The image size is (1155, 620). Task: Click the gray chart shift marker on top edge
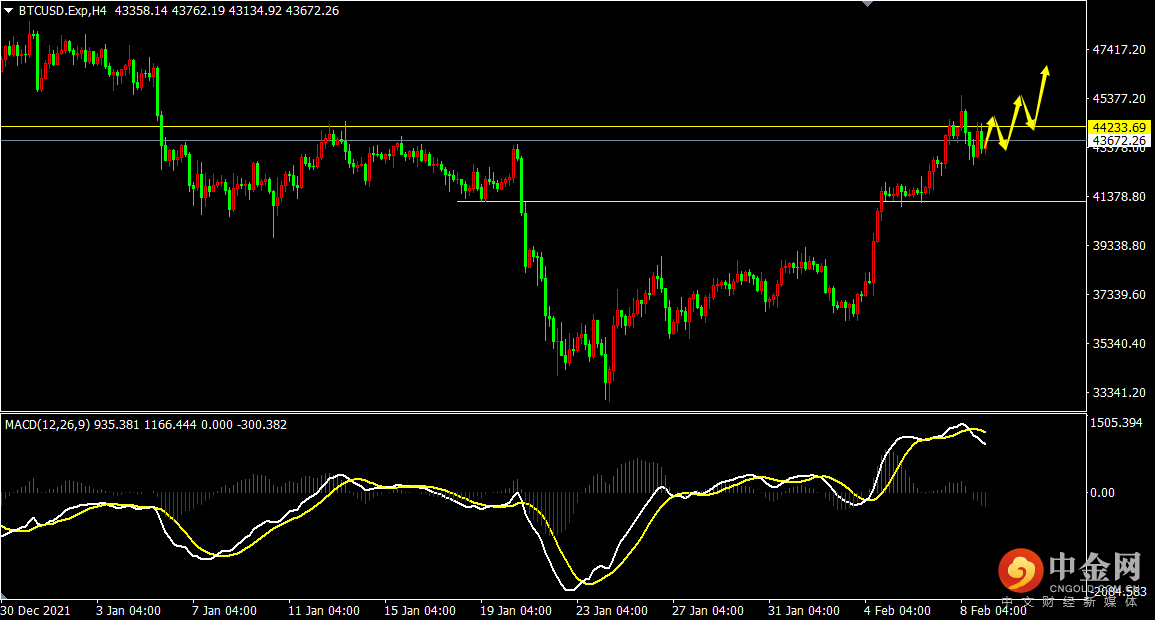pos(868,4)
